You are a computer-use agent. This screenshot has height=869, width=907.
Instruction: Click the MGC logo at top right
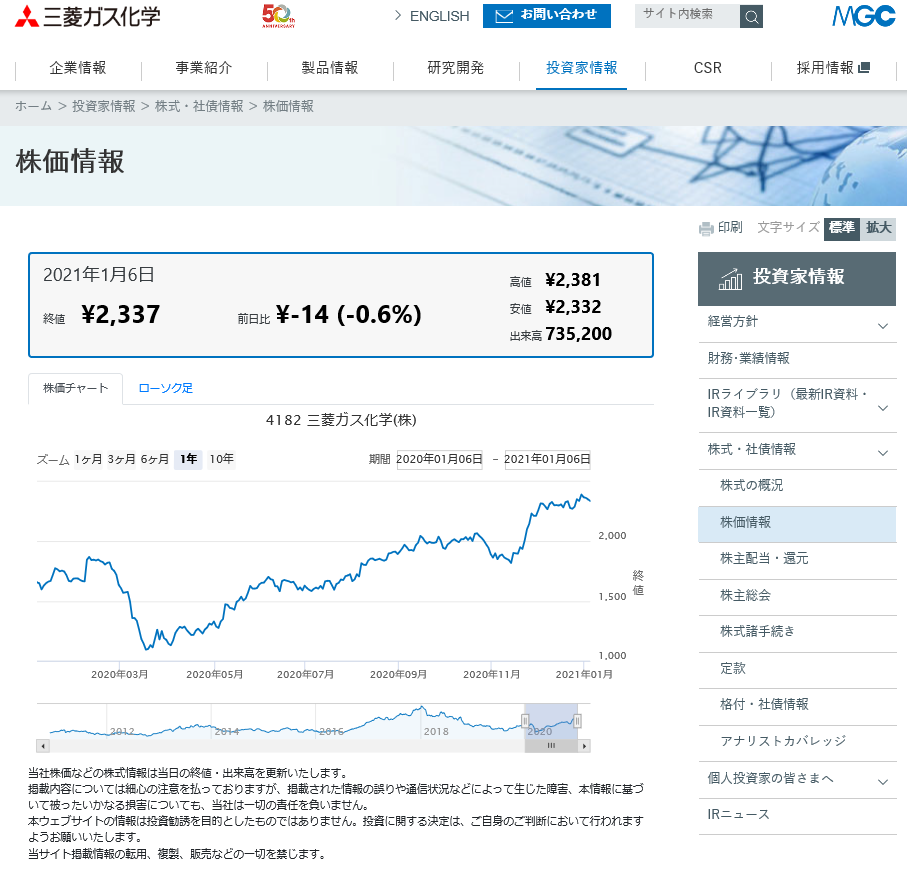(863, 16)
